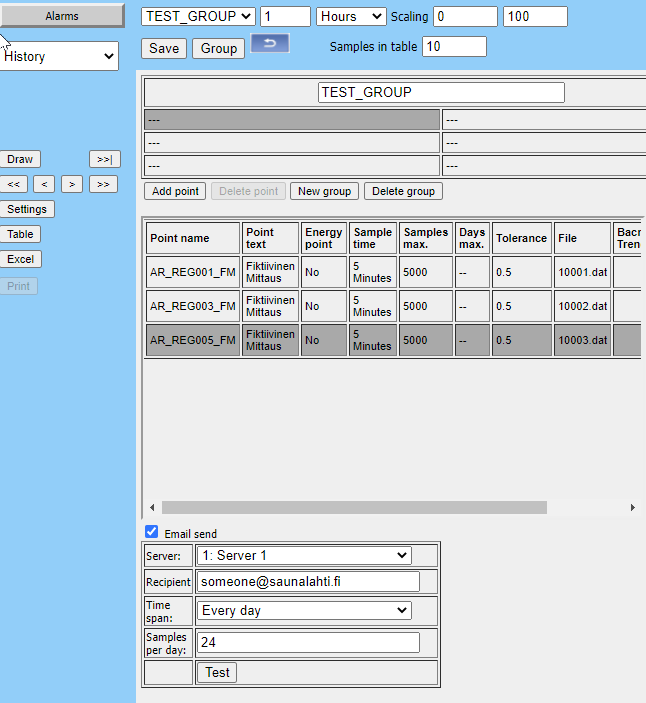The image size is (646, 703).
Task: Click the Delete group button
Action: [403, 191]
